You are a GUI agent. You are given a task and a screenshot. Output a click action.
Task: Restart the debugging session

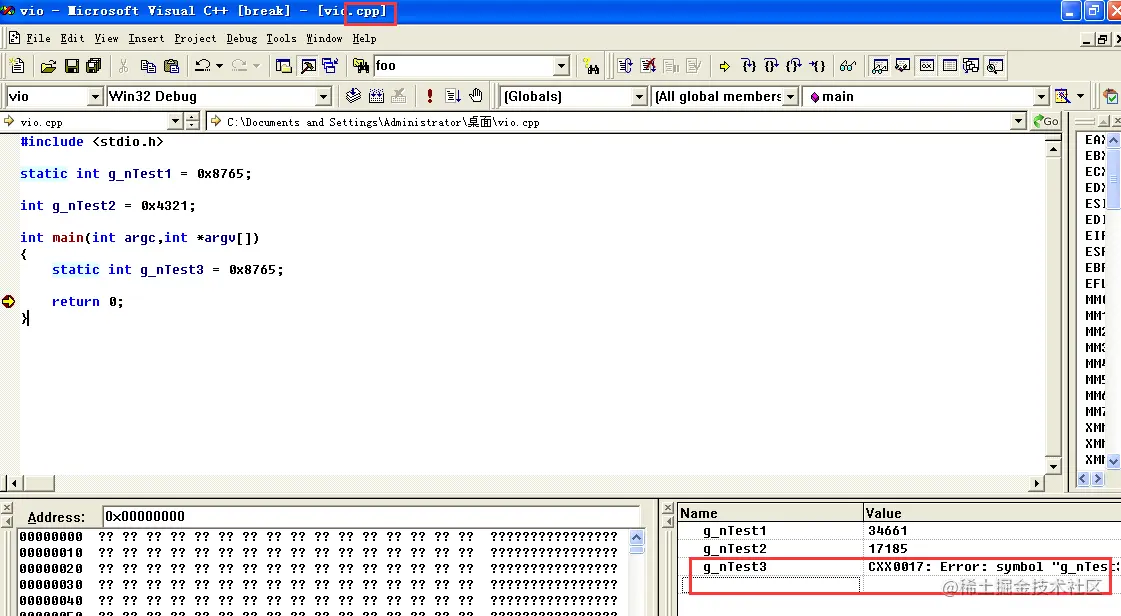(x=626, y=66)
